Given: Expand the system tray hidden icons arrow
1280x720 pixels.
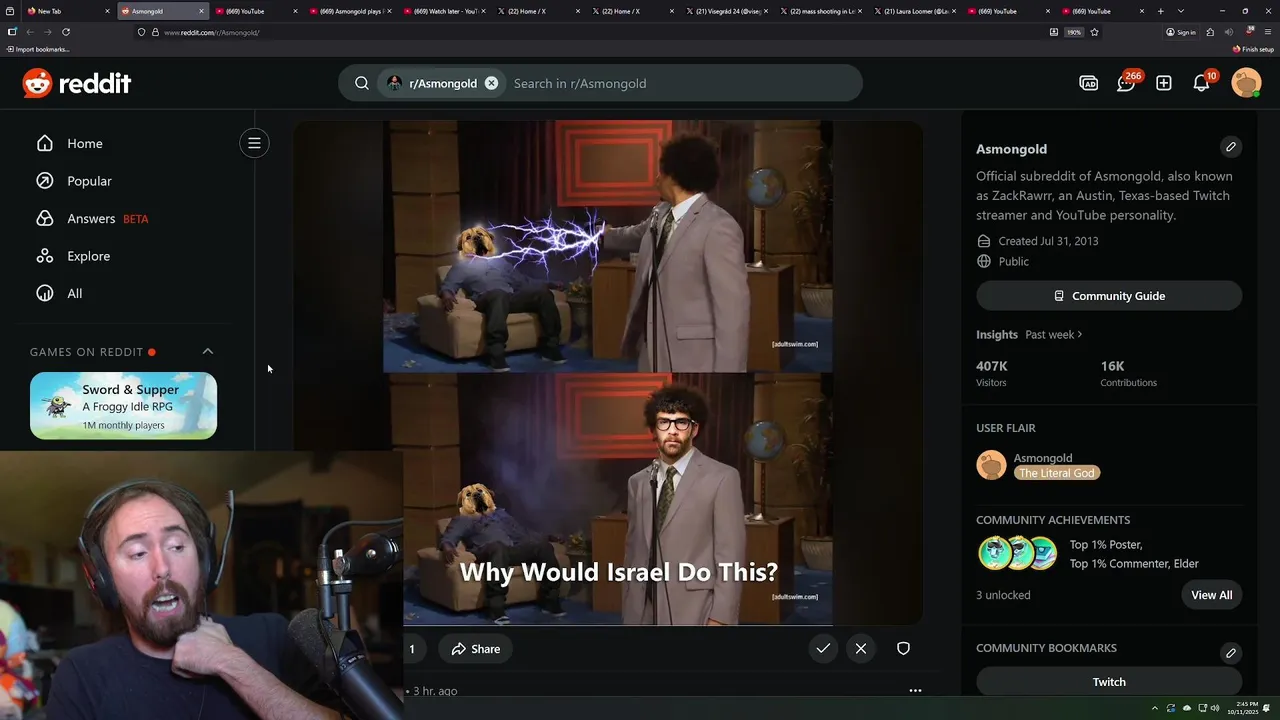Looking at the screenshot, I should click(x=1154, y=708).
